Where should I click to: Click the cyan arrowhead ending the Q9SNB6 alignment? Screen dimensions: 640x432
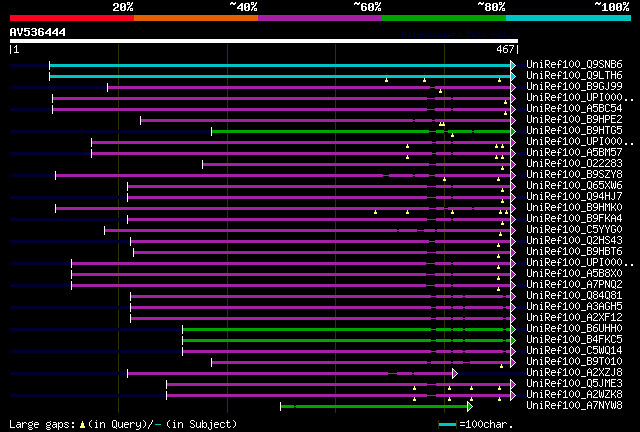pyautogui.click(x=513, y=65)
